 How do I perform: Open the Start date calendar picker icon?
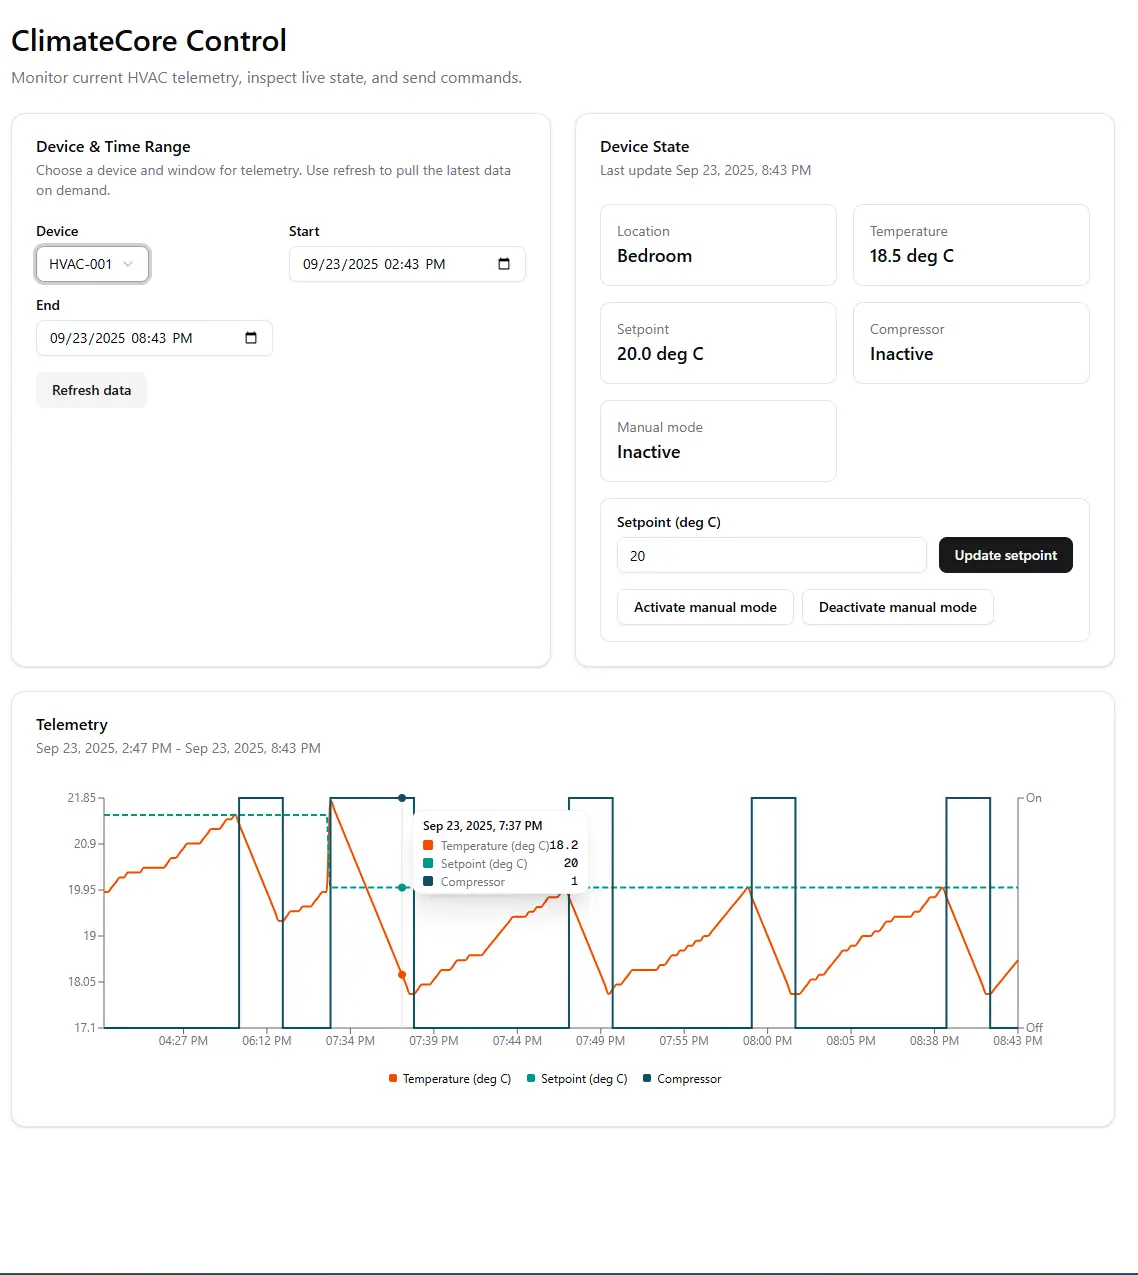click(x=504, y=264)
